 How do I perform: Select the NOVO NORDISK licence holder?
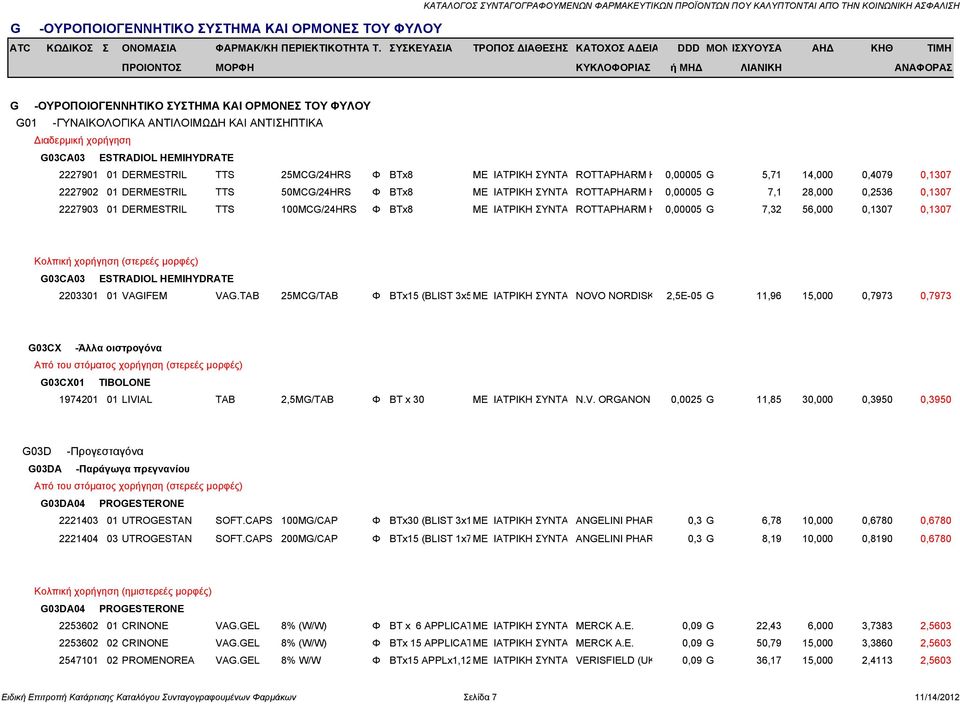point(614,296)
